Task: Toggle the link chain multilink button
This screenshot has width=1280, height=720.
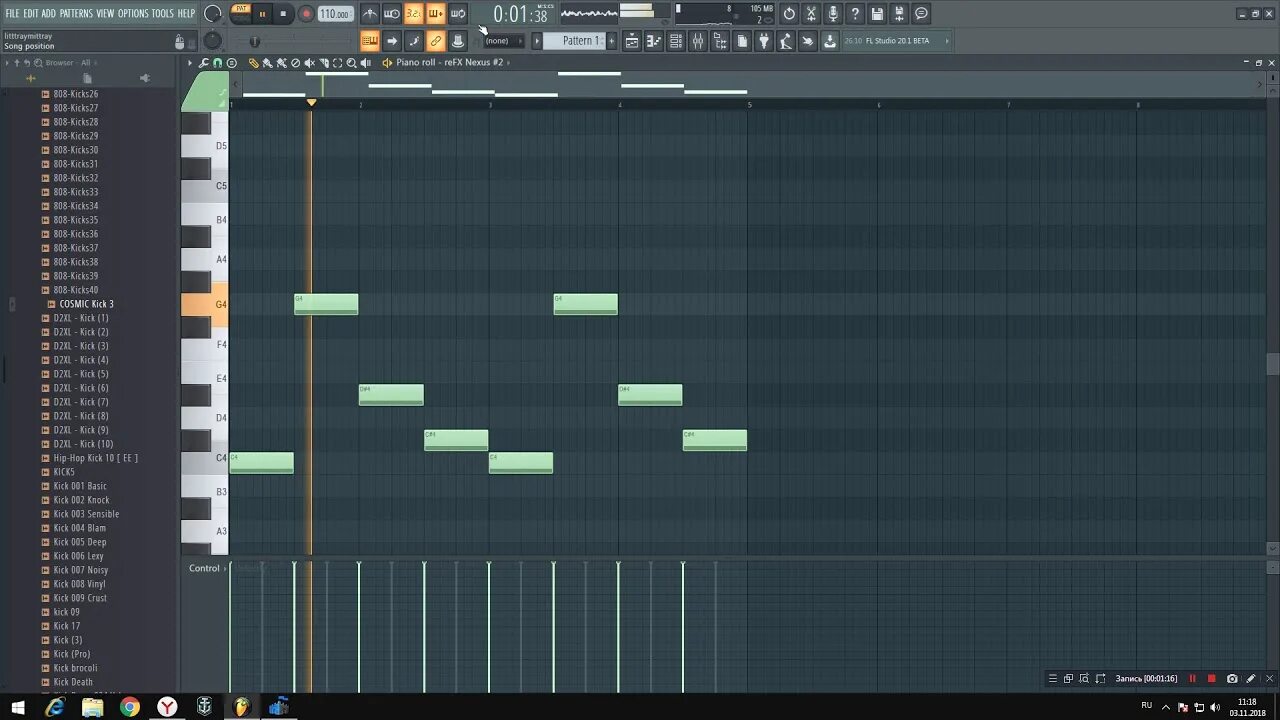Action: pyautogui.click(x=436, y=41)
